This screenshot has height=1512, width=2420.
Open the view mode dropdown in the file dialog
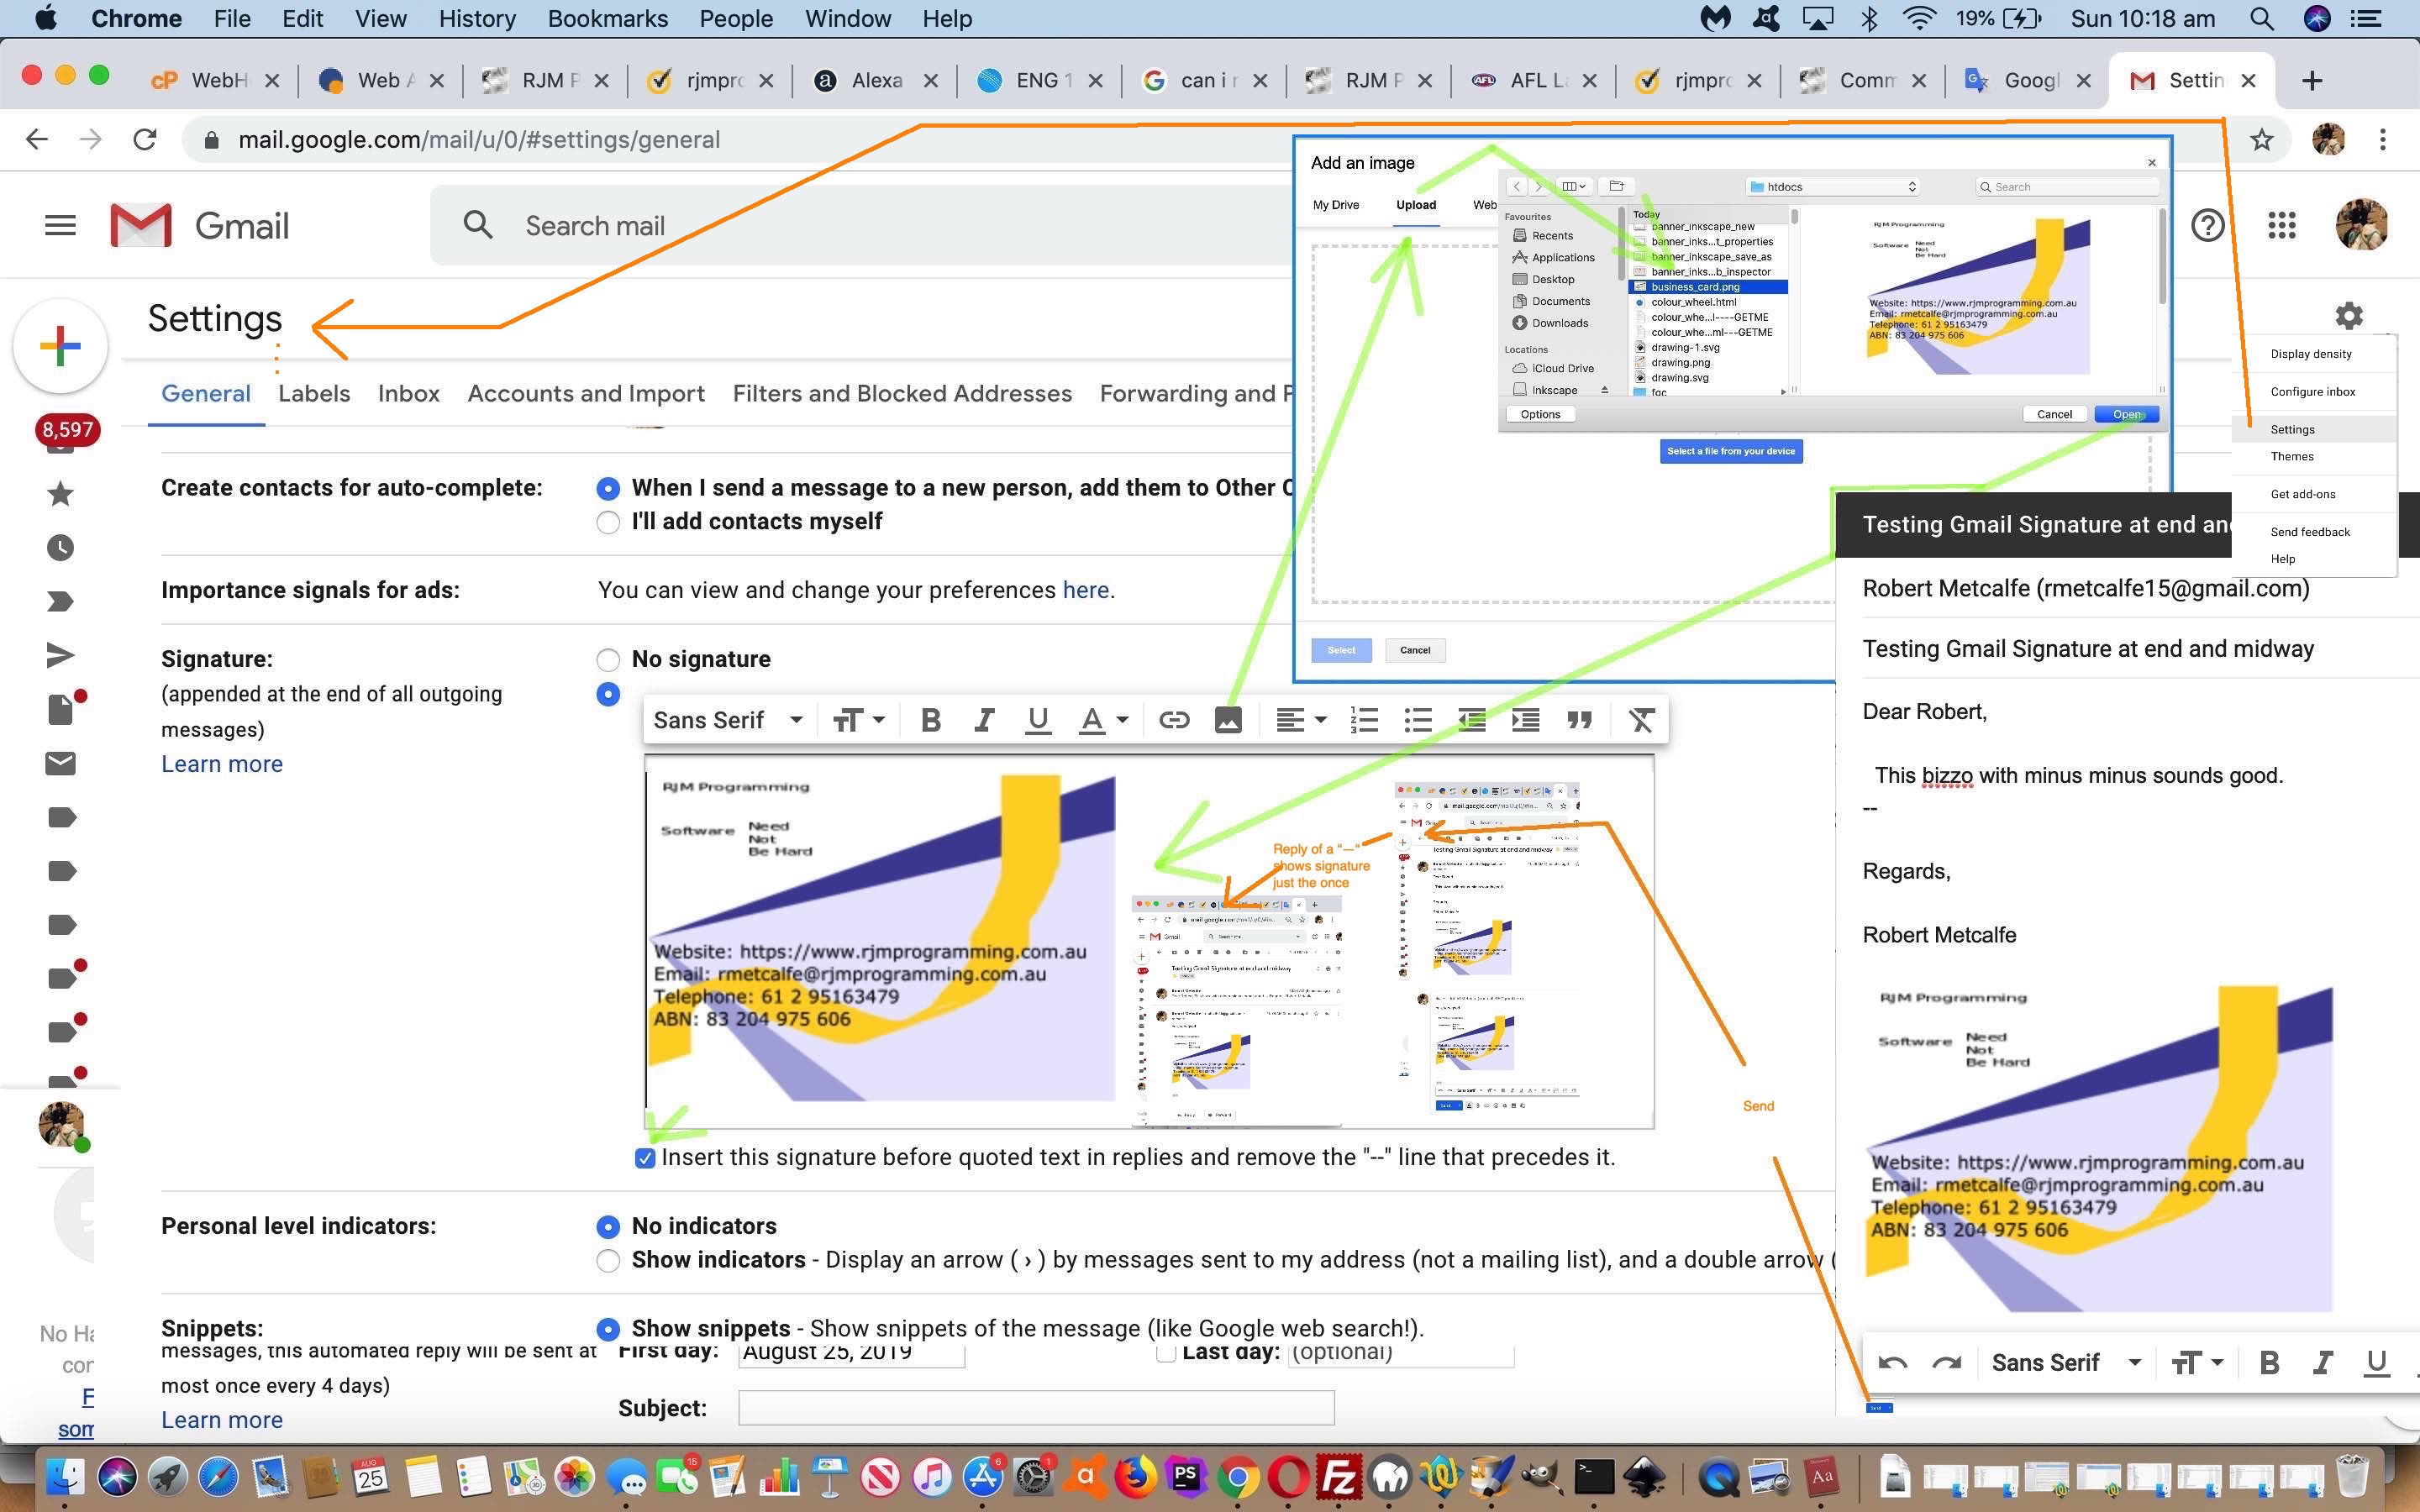pyautogui.click(x=1574, y=187)
